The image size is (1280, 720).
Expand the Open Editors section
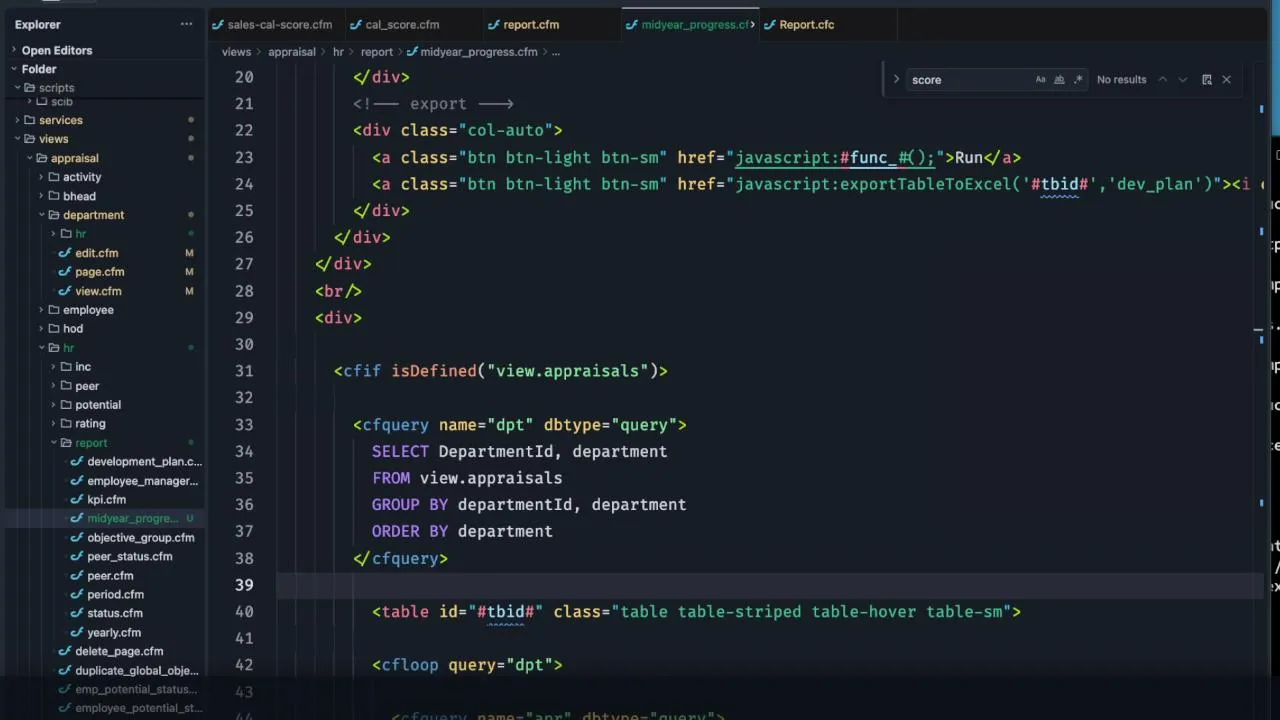tap(57, 50)
